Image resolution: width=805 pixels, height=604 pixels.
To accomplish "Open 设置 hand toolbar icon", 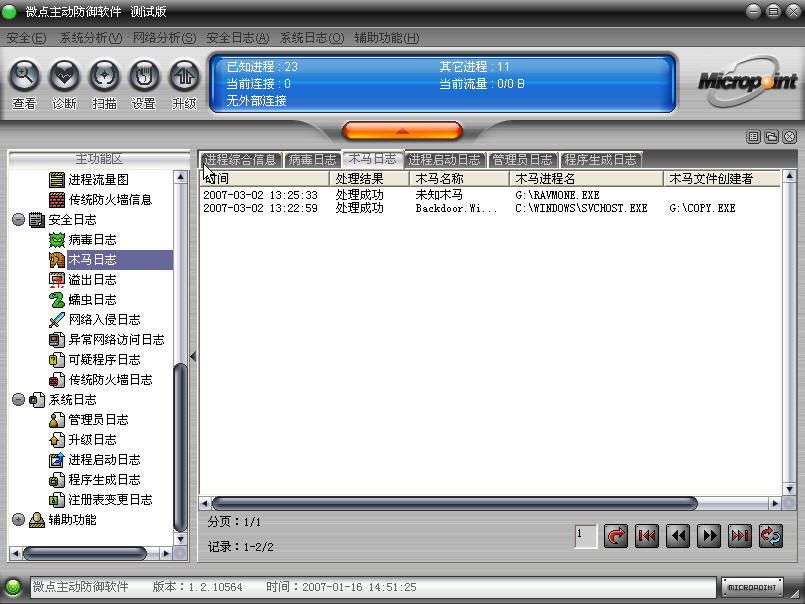I will coord(144,76).
